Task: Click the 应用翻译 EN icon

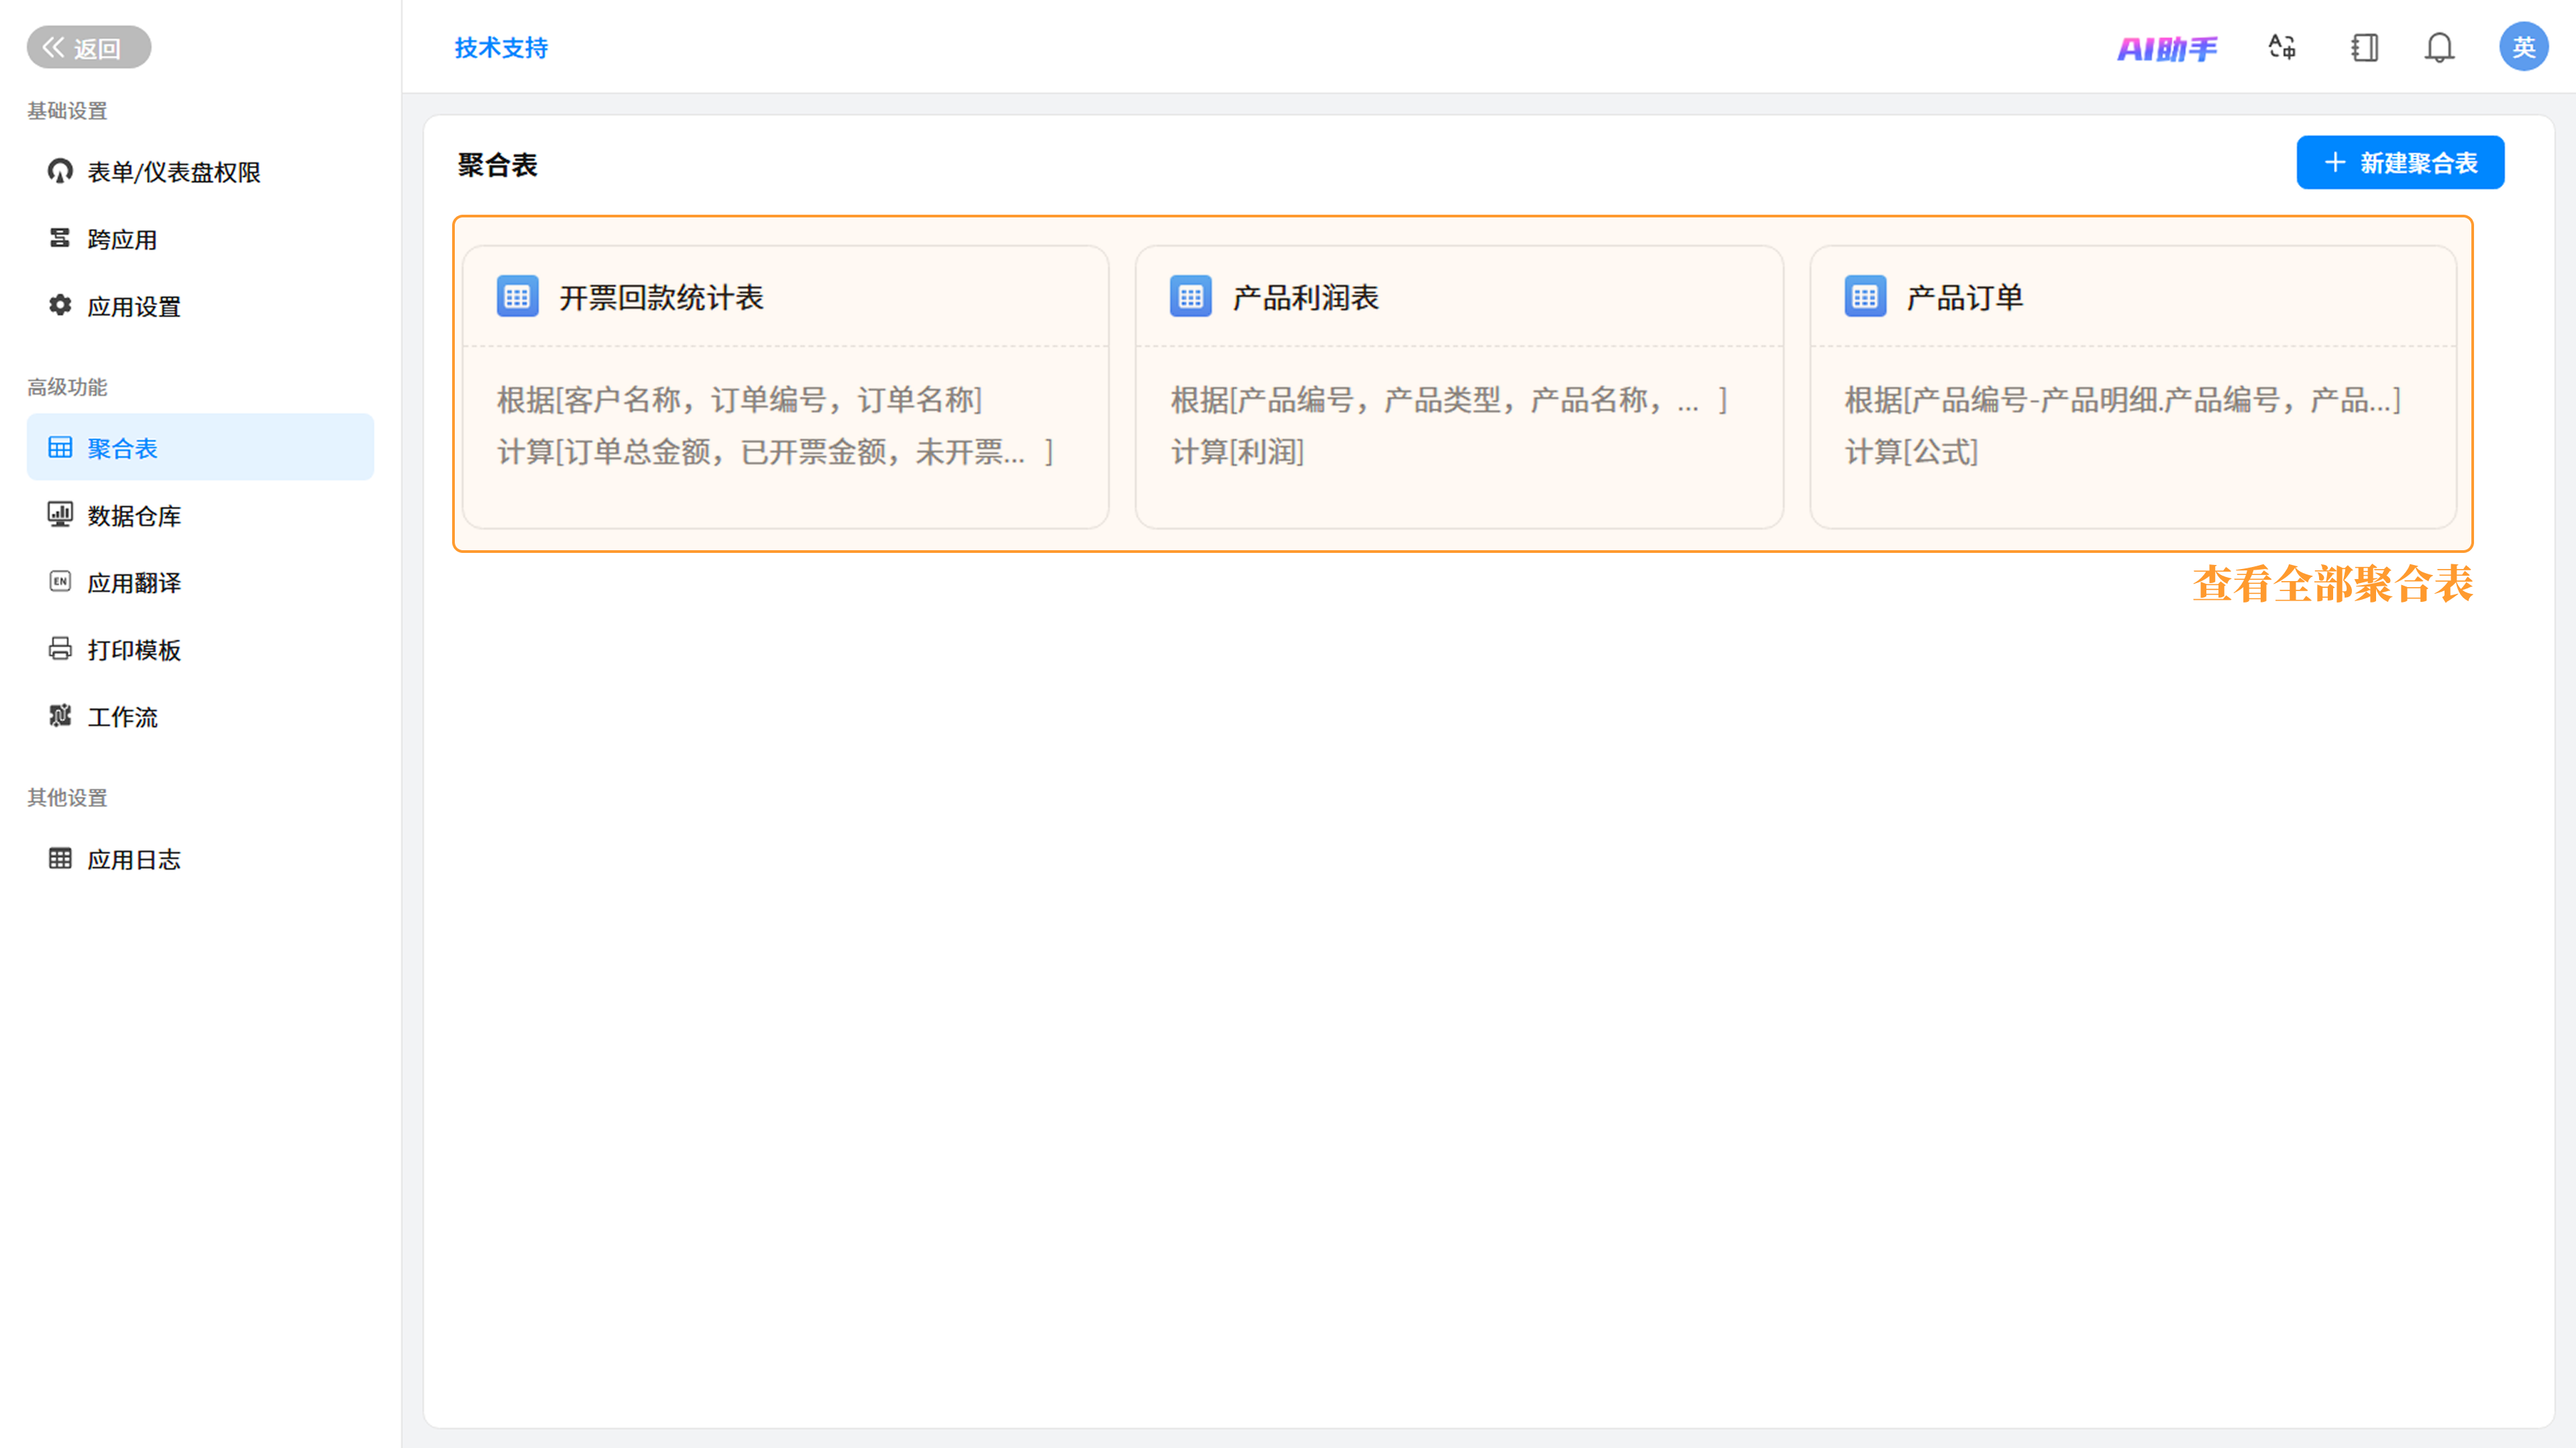Action: [60, 581]
